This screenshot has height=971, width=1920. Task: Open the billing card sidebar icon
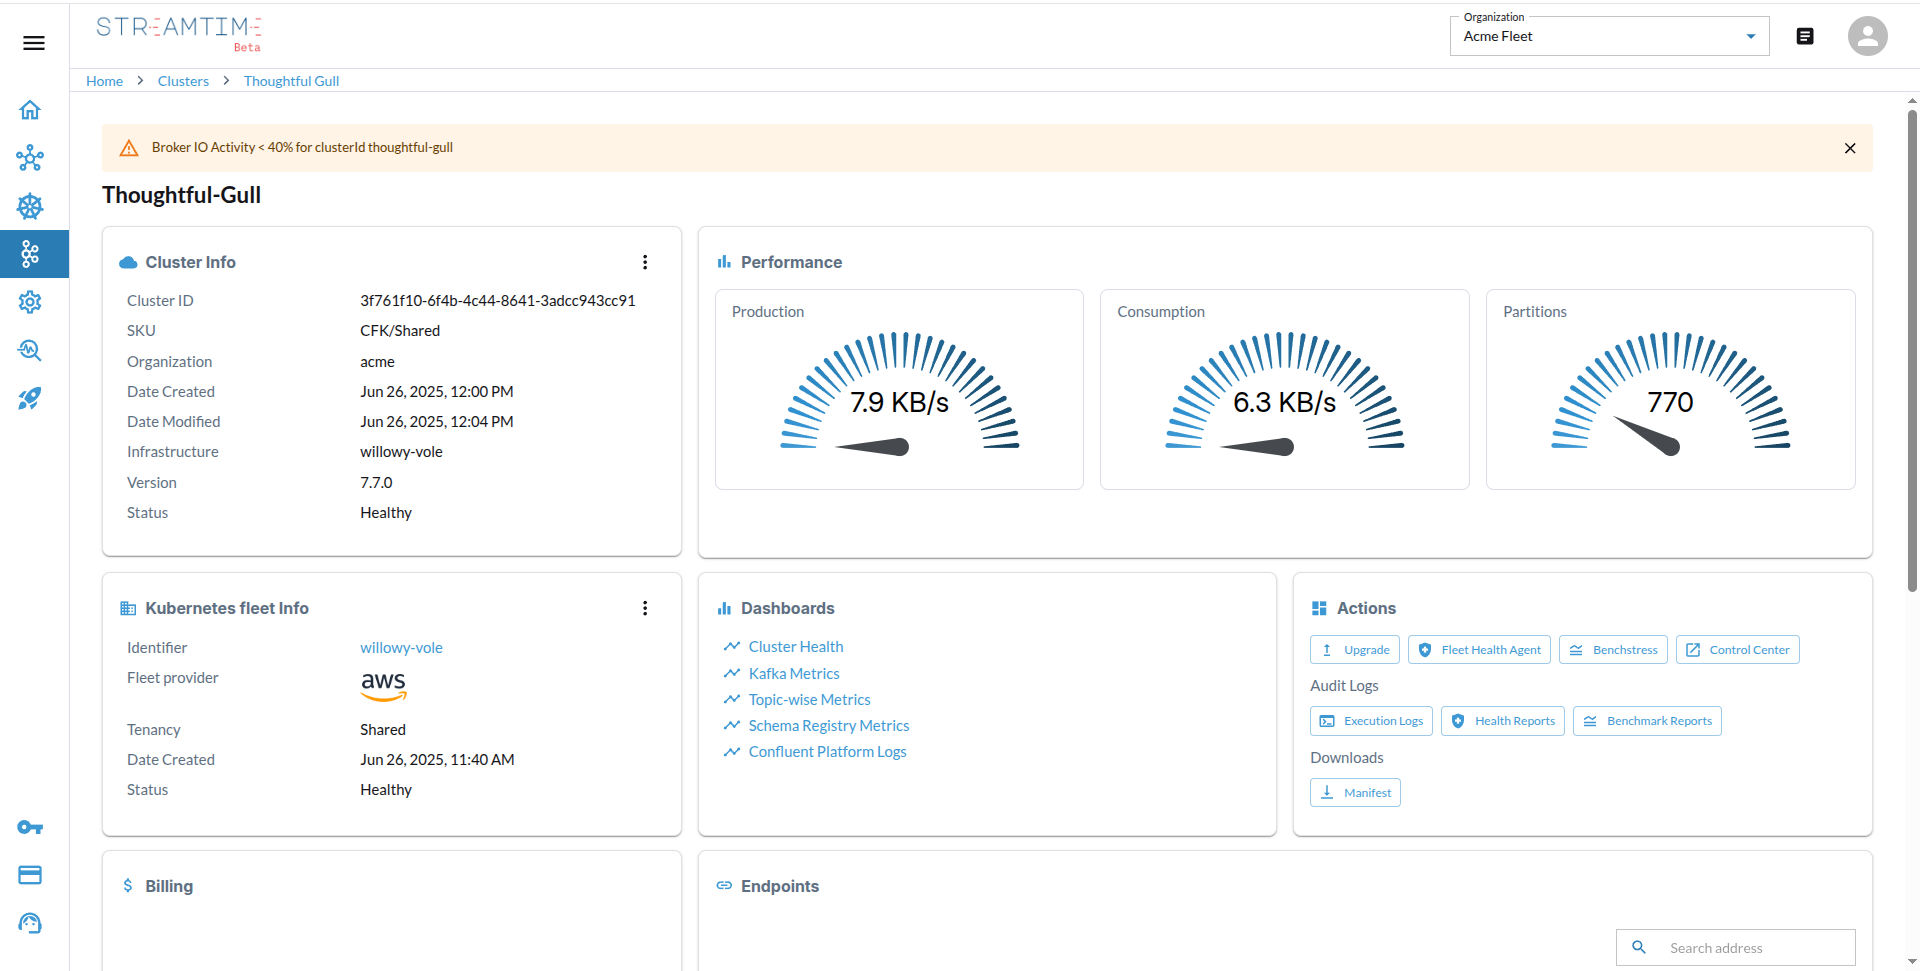[x=30, y=875]
